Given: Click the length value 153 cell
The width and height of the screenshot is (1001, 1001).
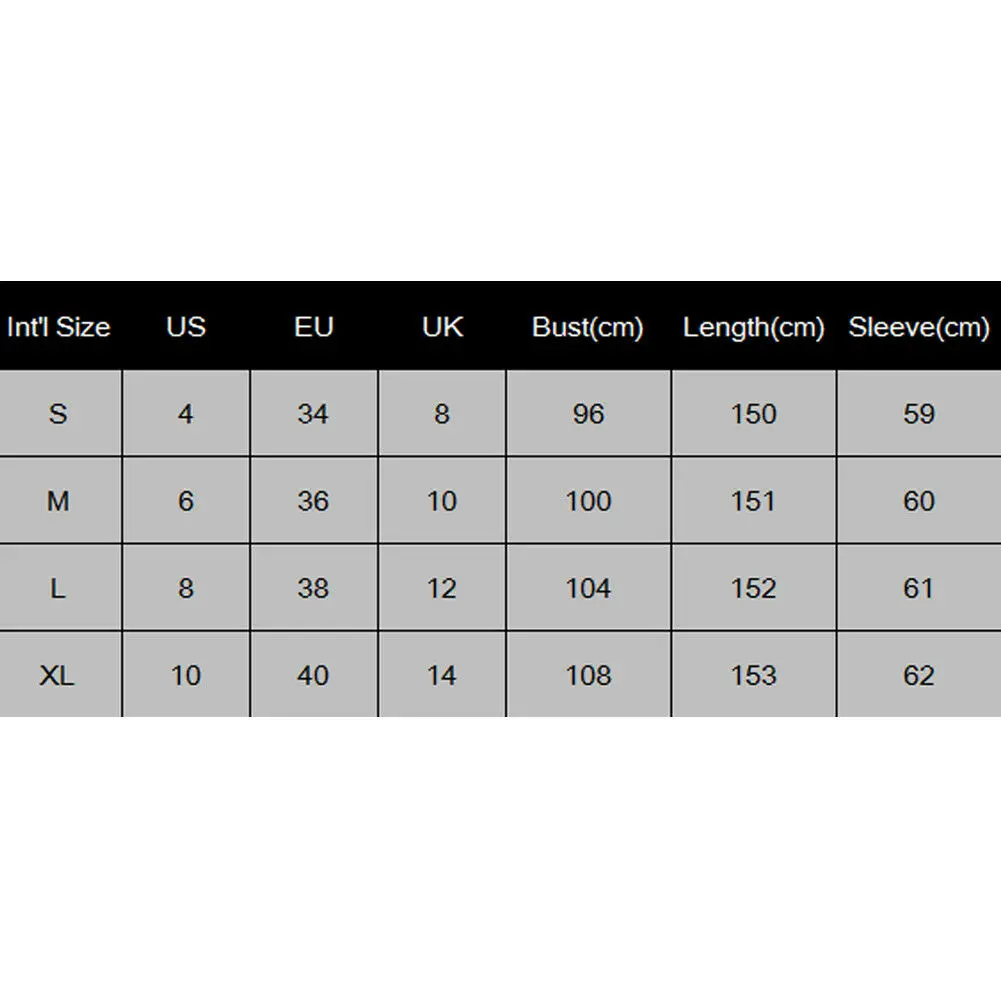Looking at the screenshot, I should point(753,675).
